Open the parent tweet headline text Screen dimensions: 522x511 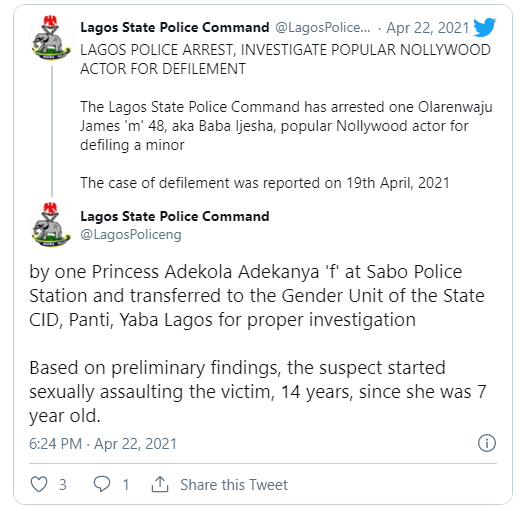click(285, 59)
